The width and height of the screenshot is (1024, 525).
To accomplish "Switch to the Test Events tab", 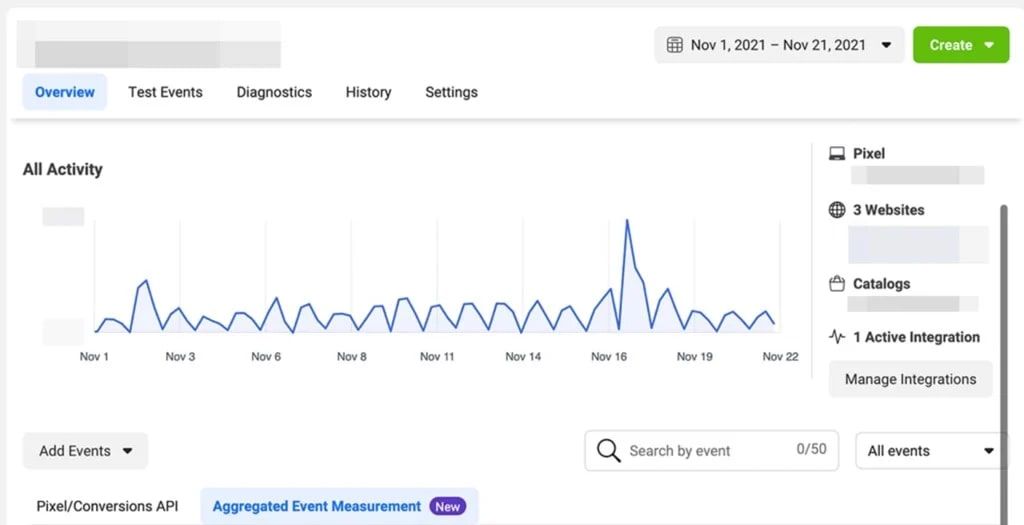I will click(x=165, y=92).
